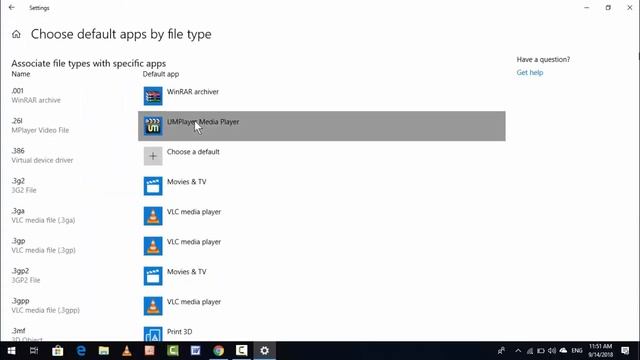The height and width of the screenshot is (360, 640).
Task: Open Task View from the taskbar
Action: click(x=34, y=351)
